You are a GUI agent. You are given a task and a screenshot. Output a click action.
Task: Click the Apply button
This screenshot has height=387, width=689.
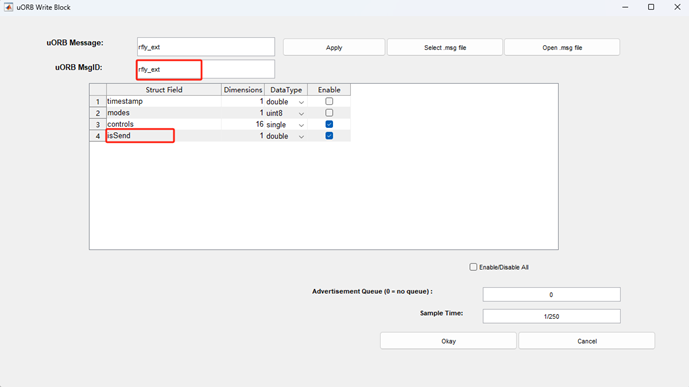(334, 47)
